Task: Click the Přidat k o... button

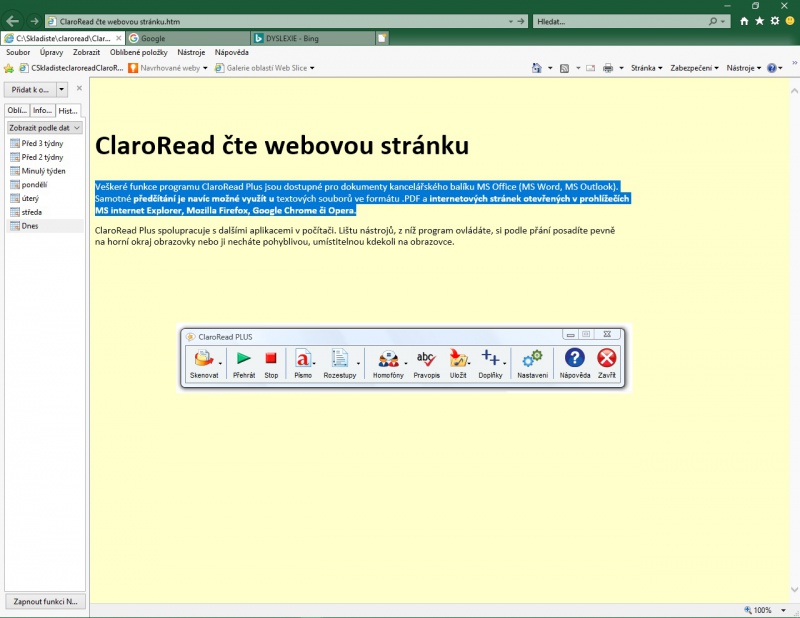Action: [30, 90]
